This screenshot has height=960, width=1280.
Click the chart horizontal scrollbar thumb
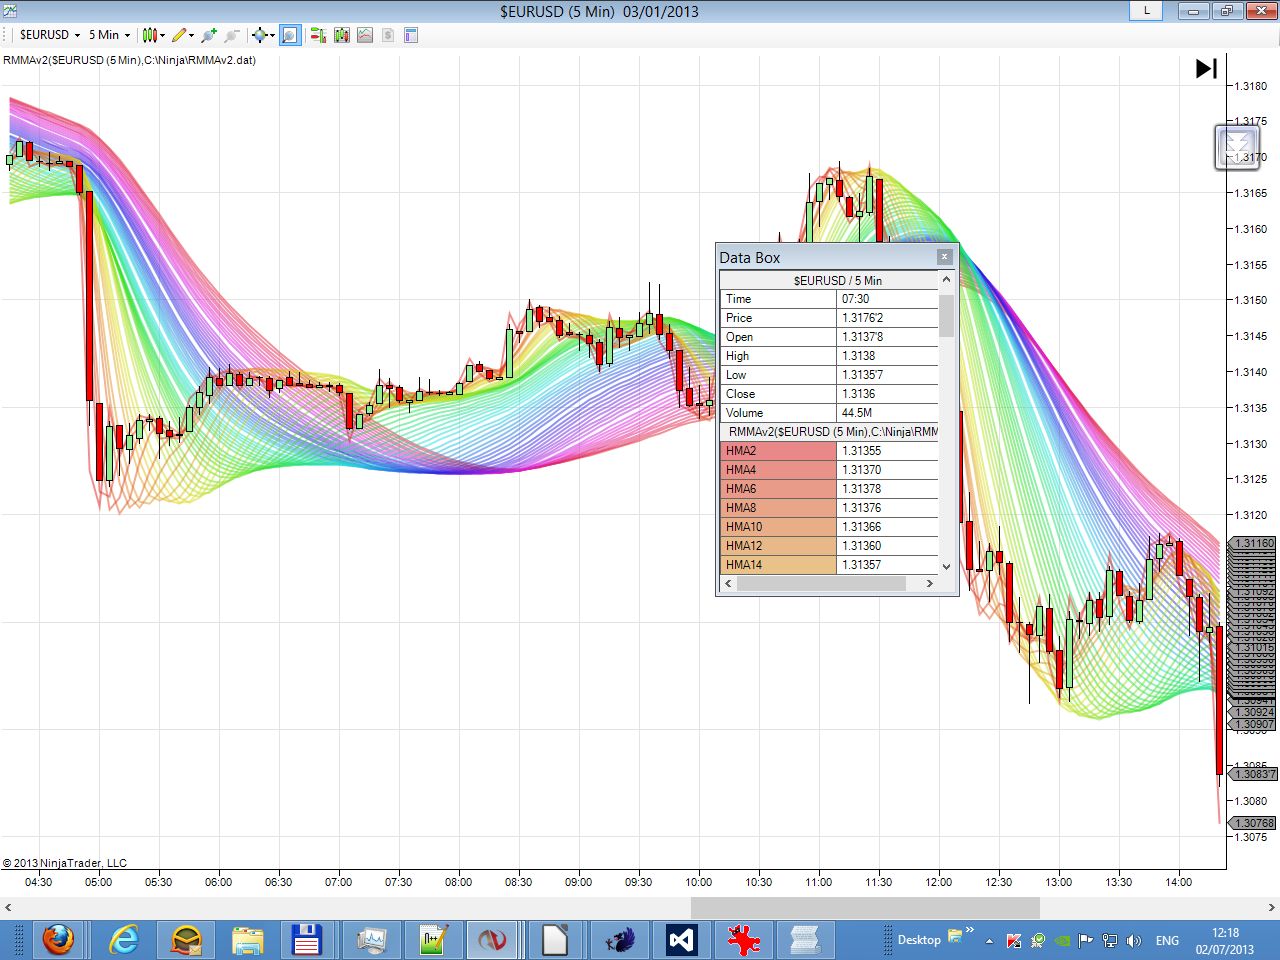coord(865,907)
